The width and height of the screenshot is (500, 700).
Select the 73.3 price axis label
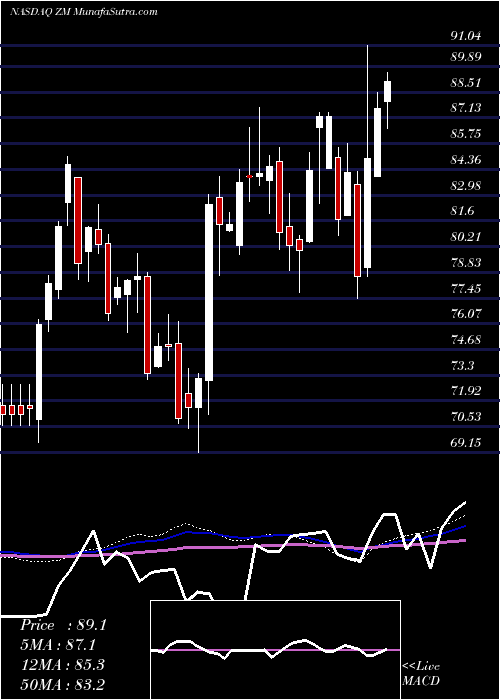tap(462, 365)
